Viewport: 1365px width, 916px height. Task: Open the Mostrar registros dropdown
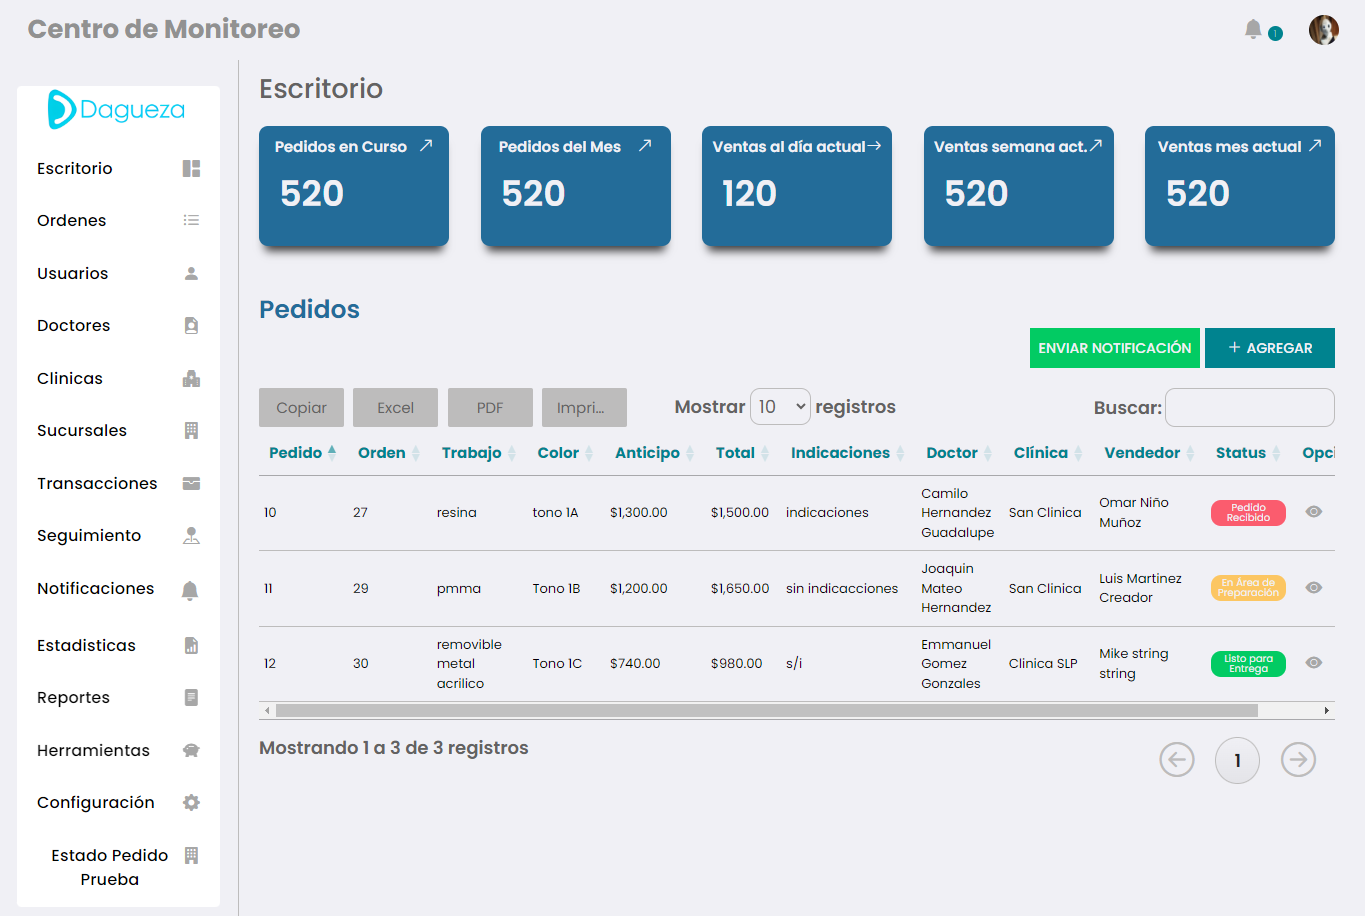pyautogui.click(x=780, y=406)
